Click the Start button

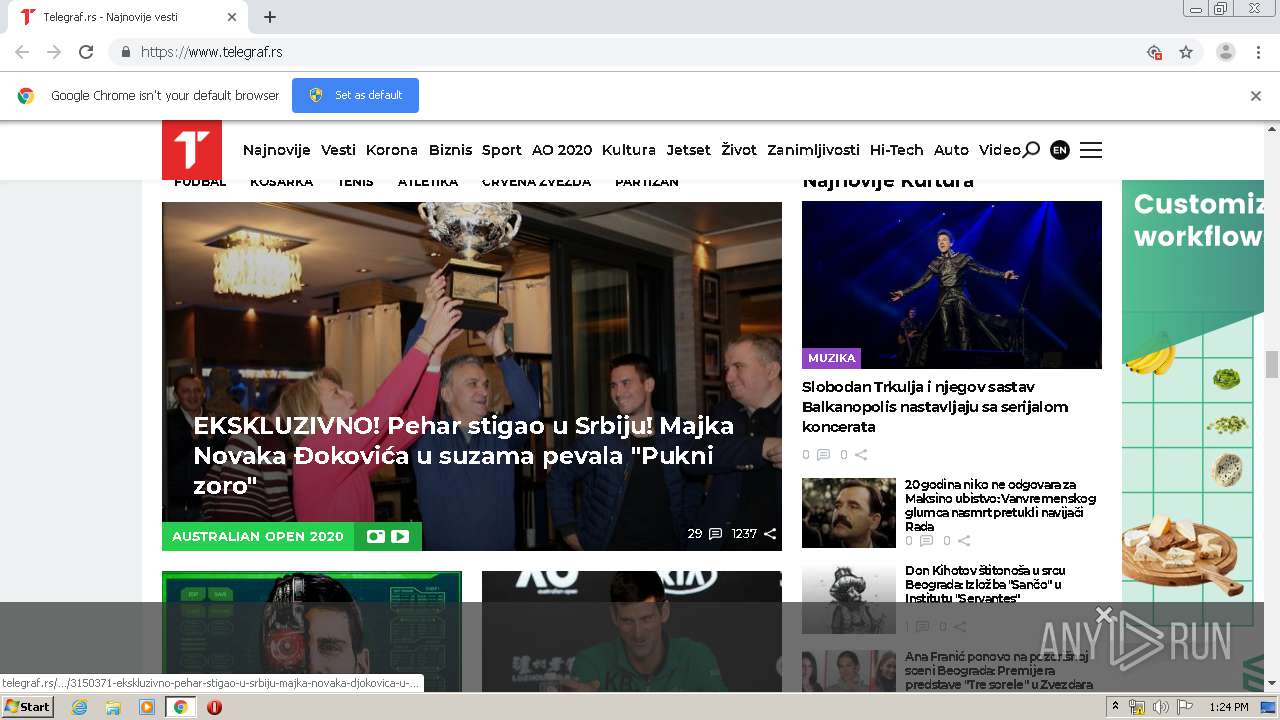coord(28,707)
